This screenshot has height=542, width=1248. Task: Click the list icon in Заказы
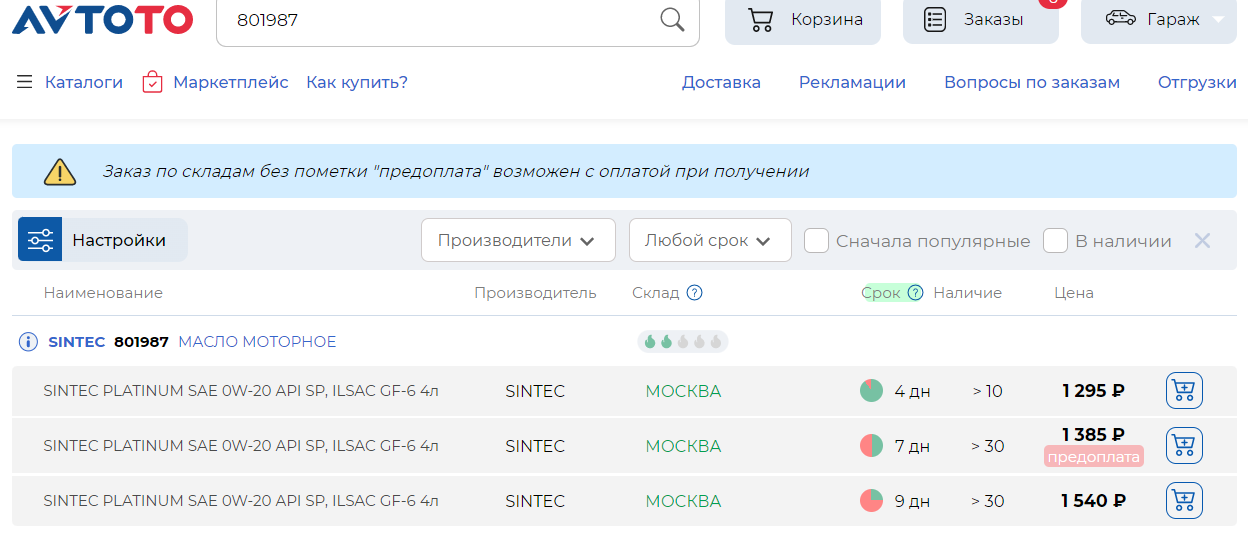click(x=935, y=19)
